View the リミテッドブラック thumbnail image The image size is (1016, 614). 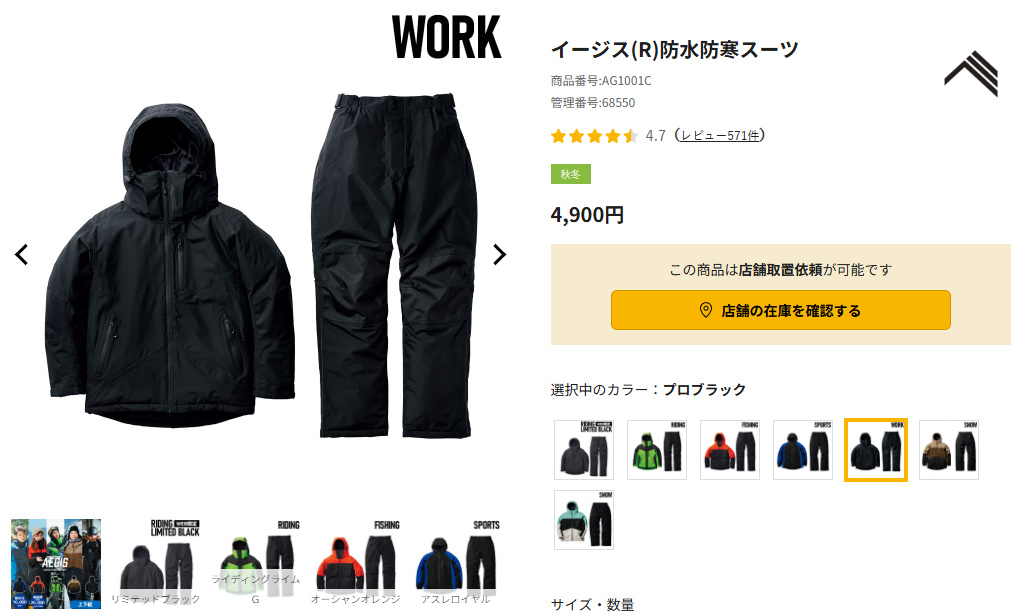point(156,563)
